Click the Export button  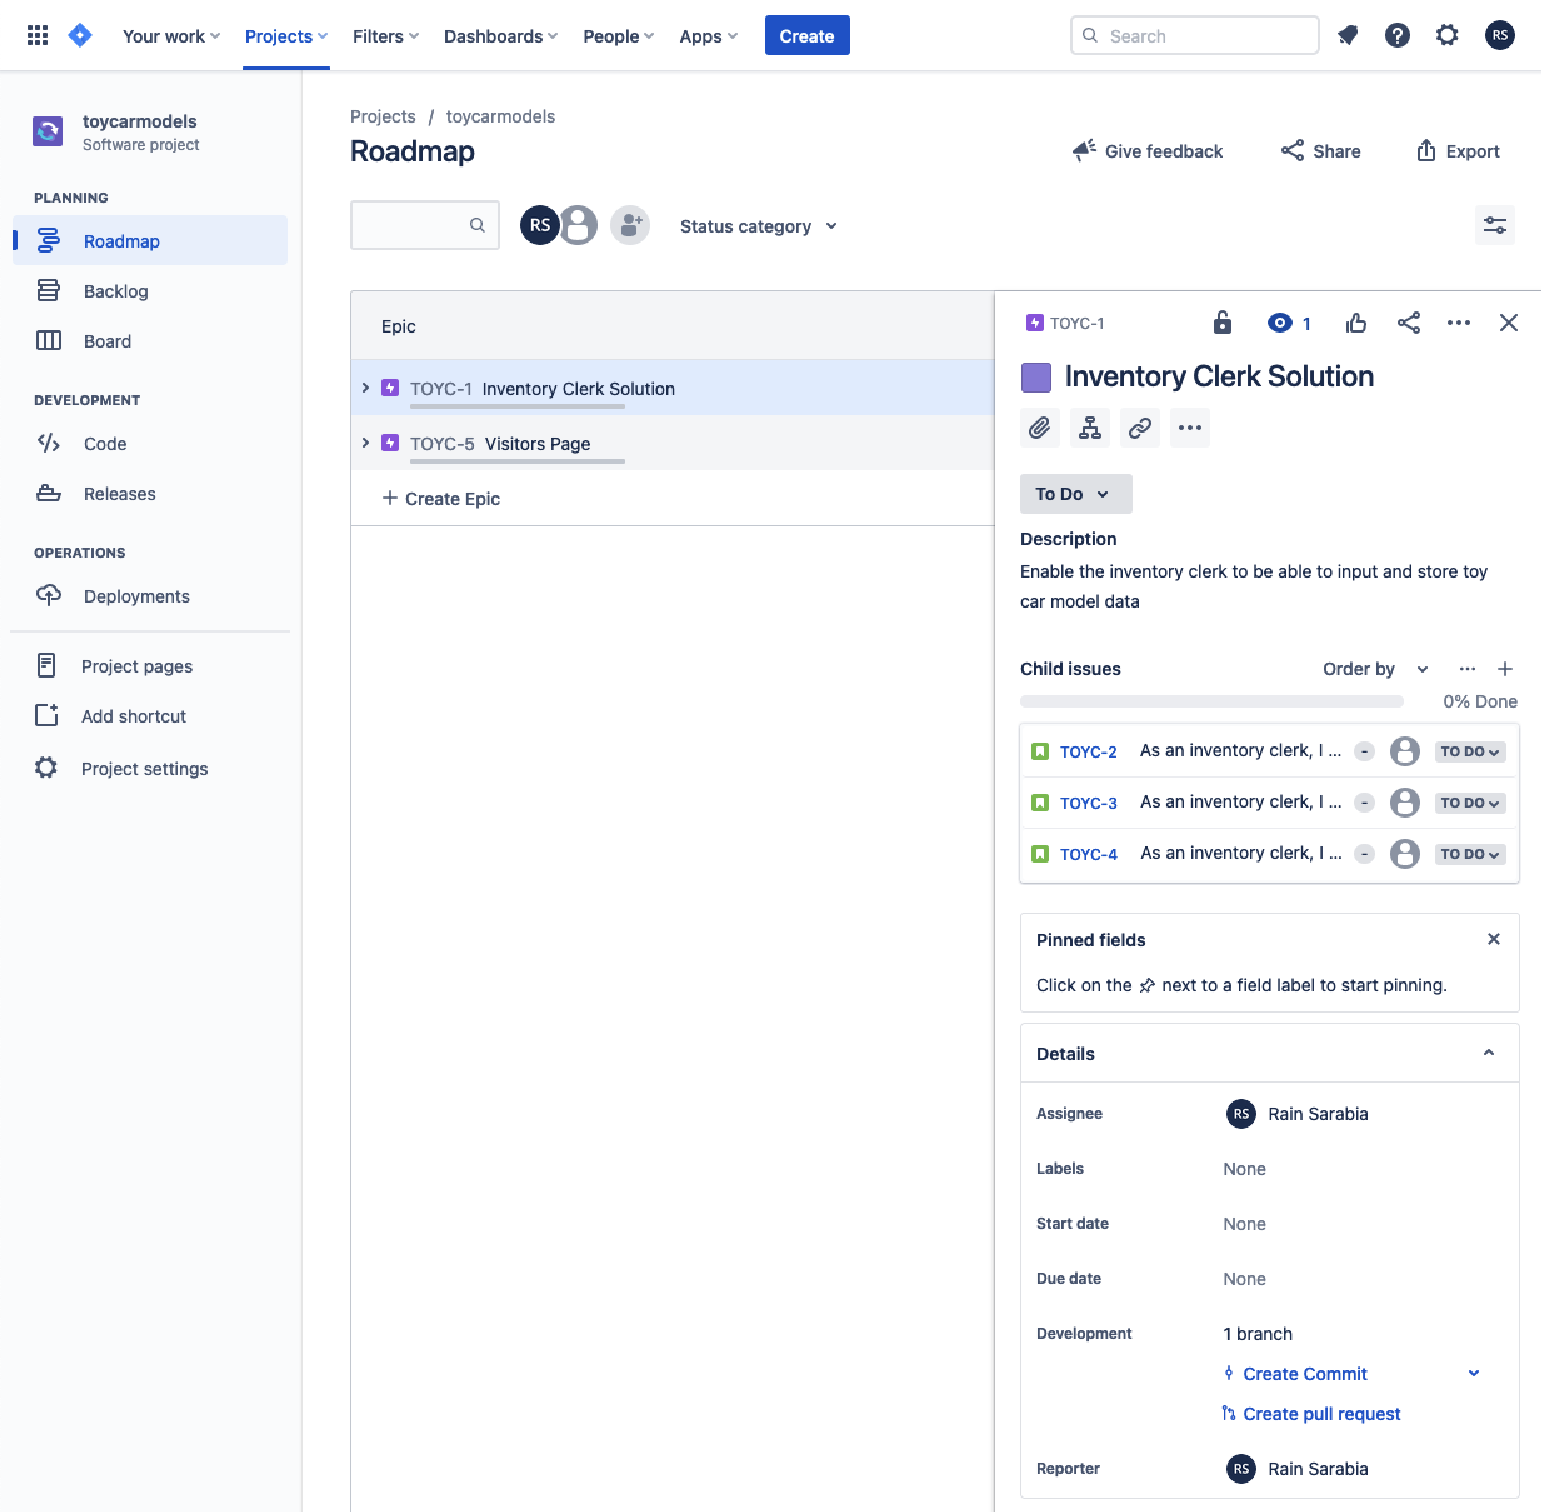(x=1458, y=151)
